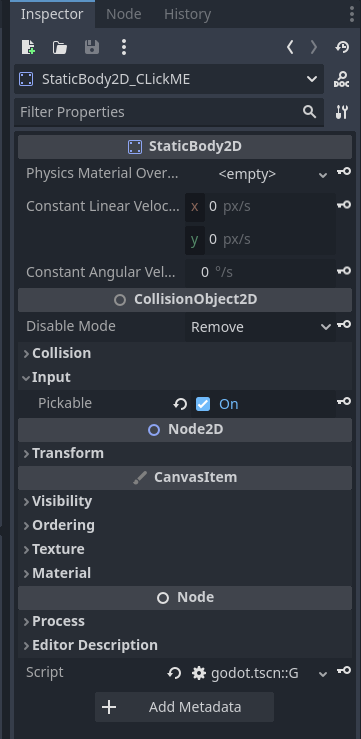Open documentation with the DOC icon
The height and width of the screenshot is (739, 361).
tap(342, 79)
